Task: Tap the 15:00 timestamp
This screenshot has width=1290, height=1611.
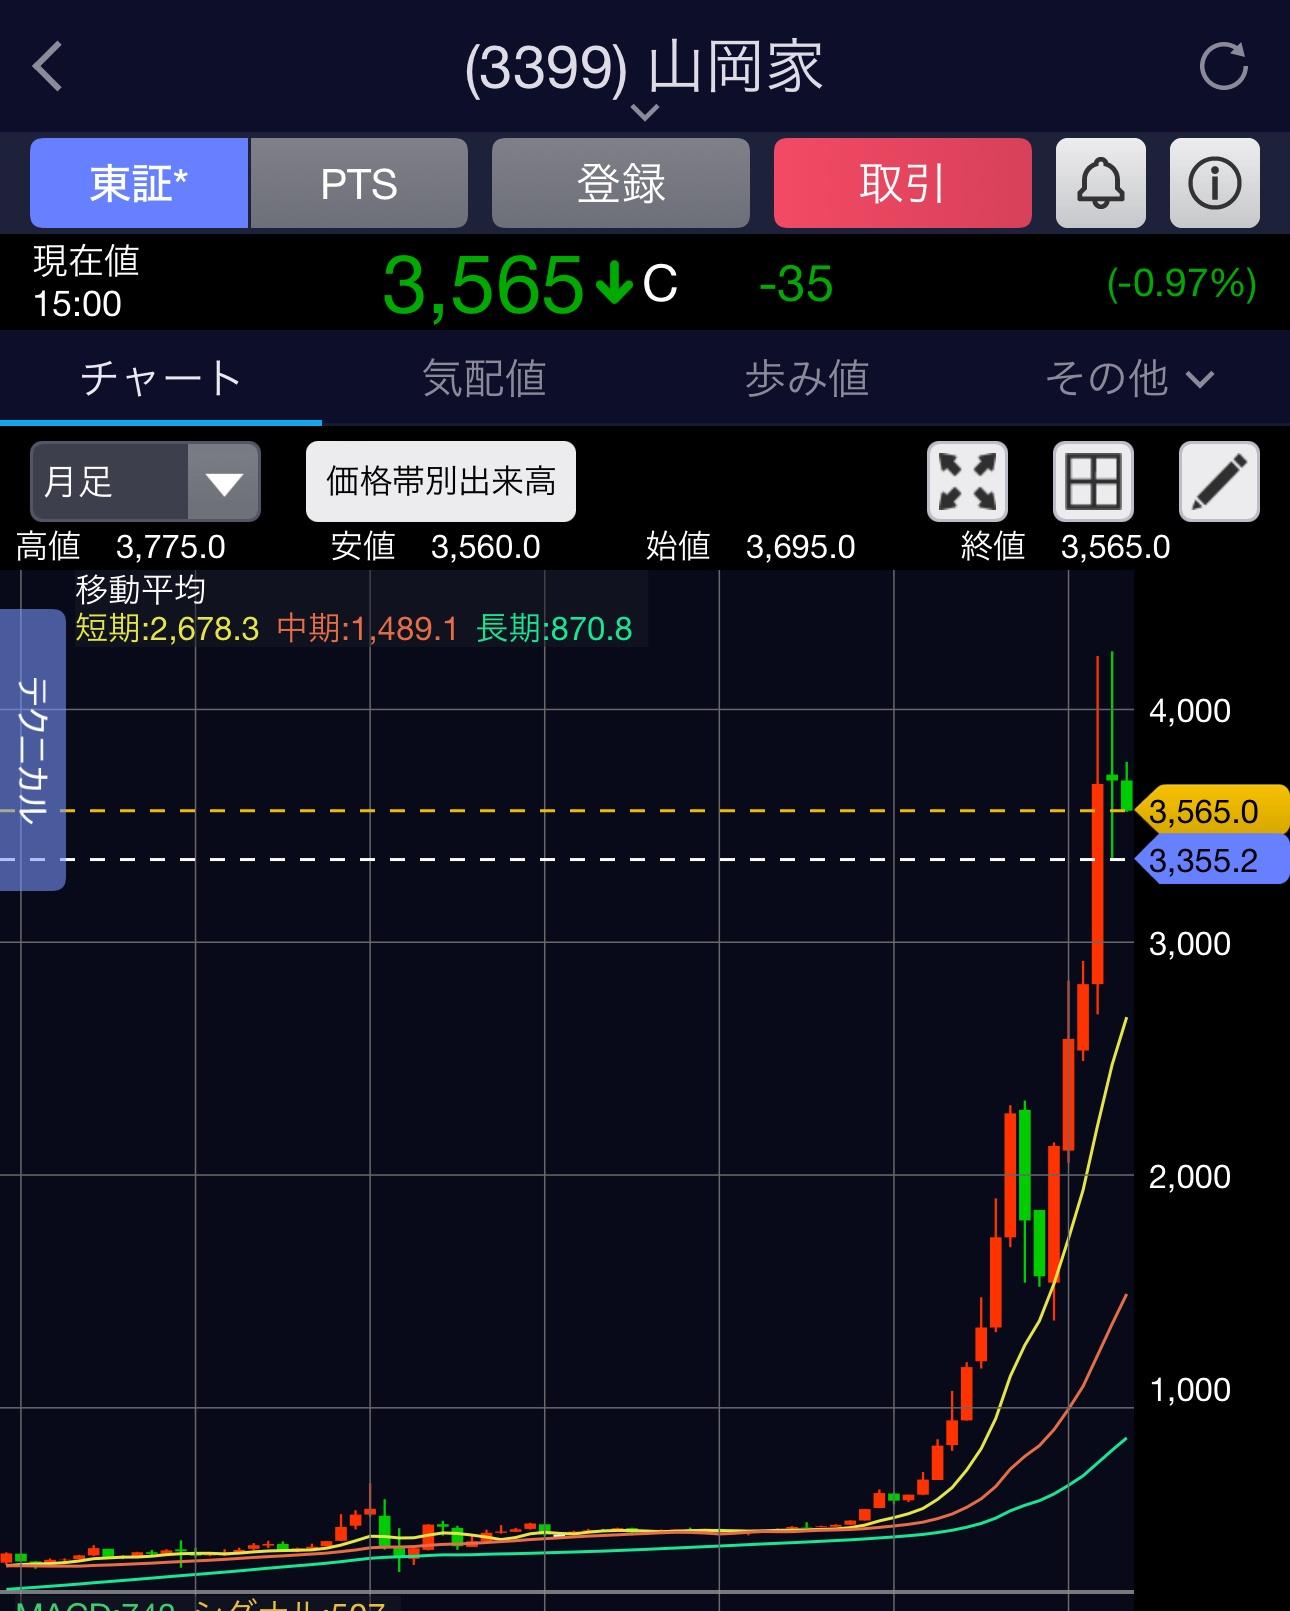Action: coord(77,304)
